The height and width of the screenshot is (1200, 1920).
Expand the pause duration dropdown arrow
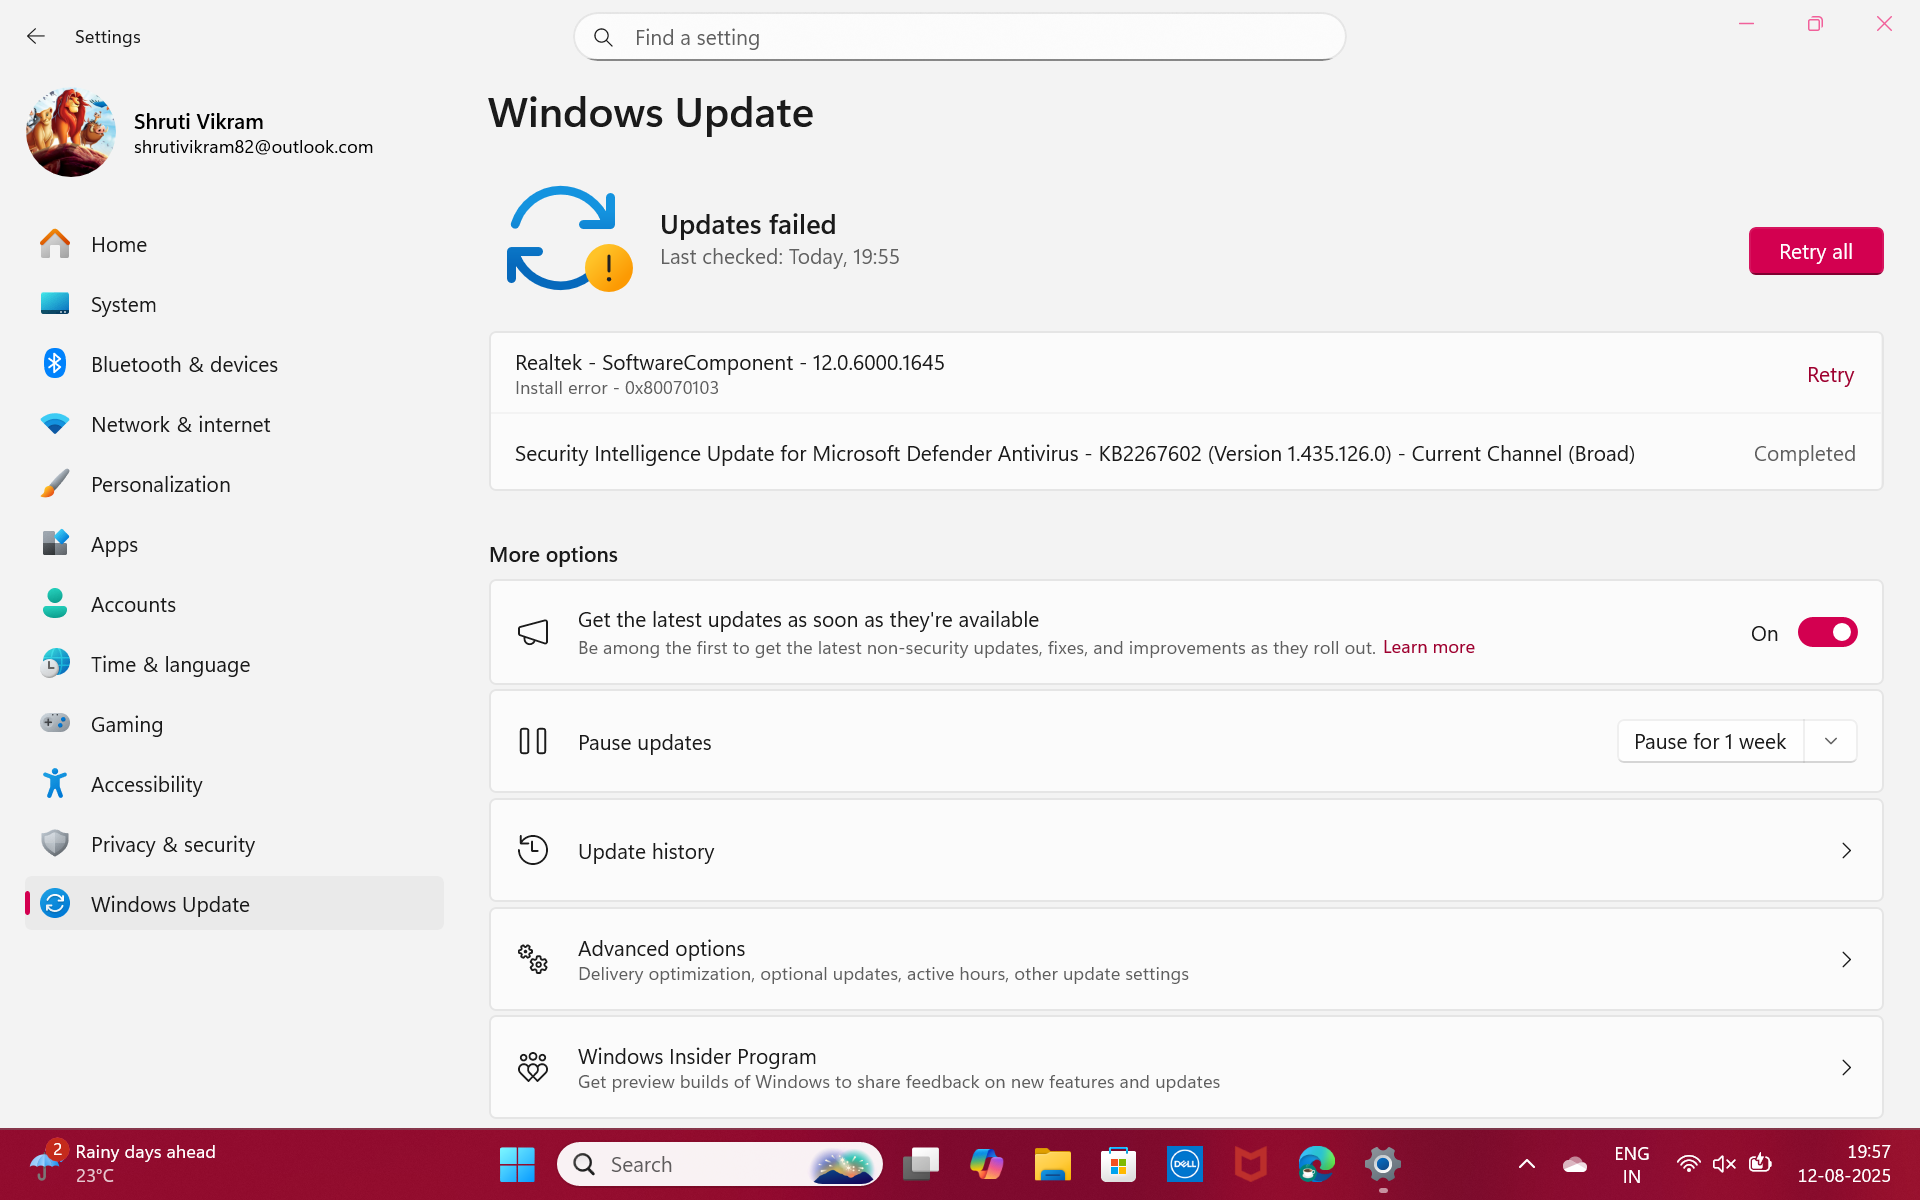coord(1831,741)
